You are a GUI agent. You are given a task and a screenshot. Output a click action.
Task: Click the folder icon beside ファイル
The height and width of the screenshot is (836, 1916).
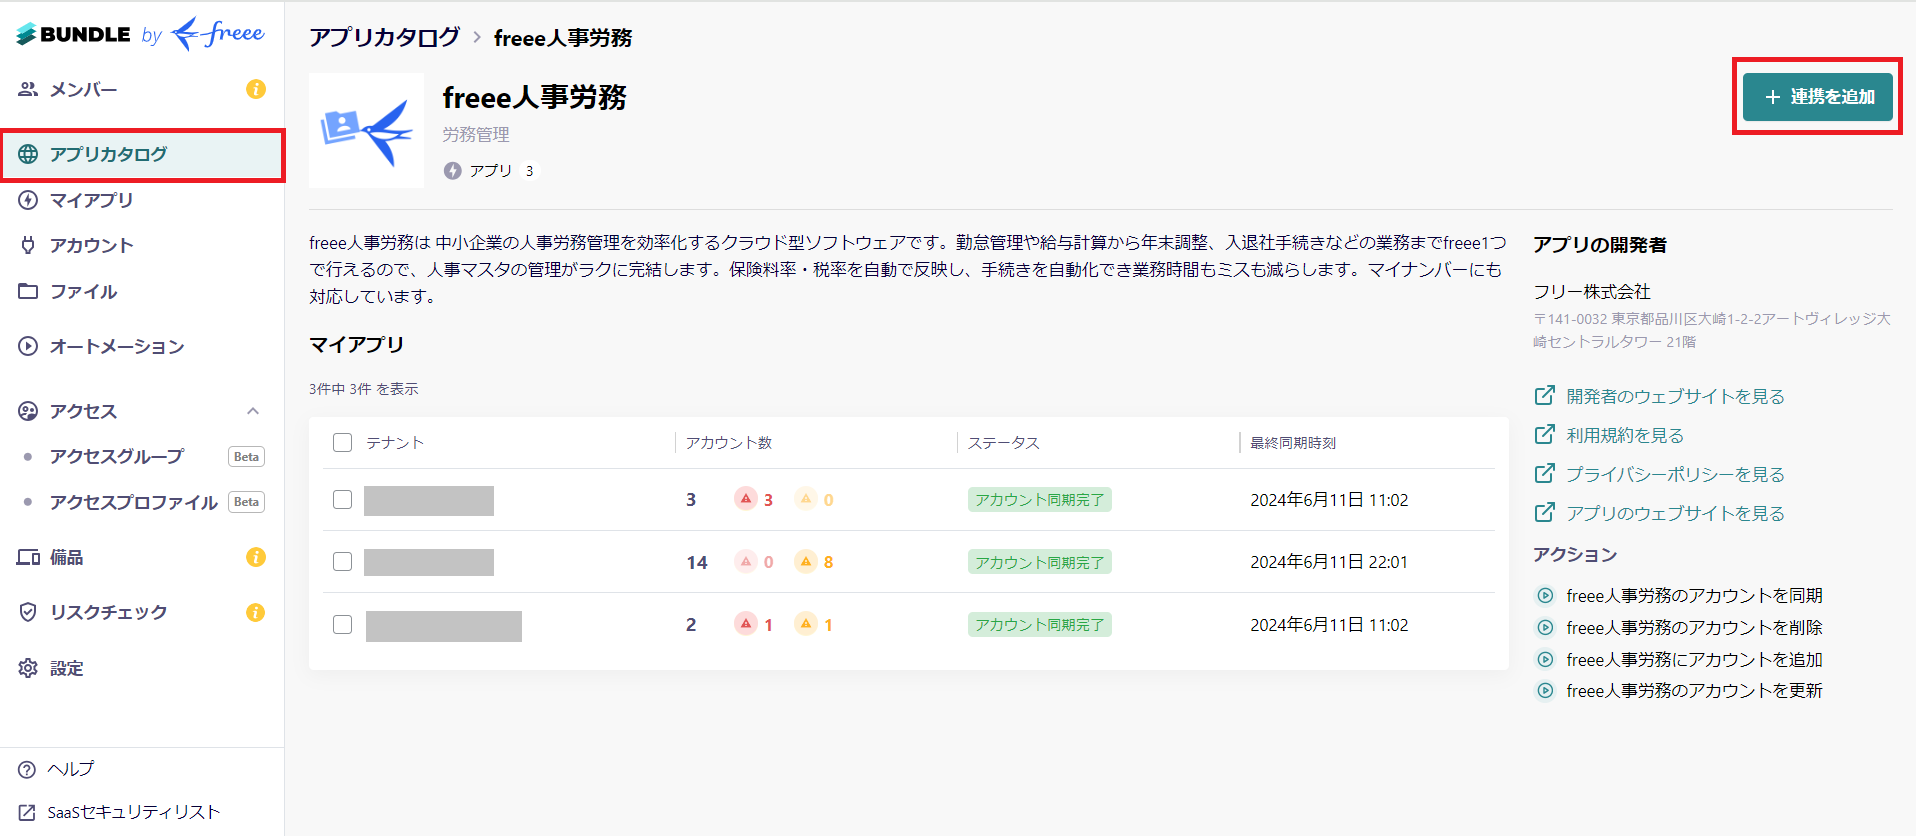pos(28,291)
